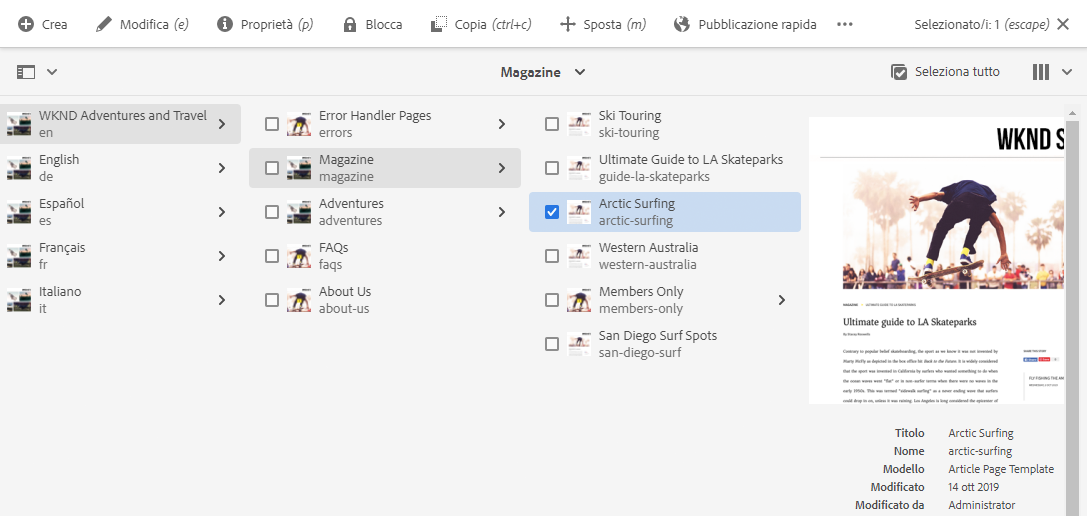Click the Arctic Surfing preview thumbnail
Viewport: 1087px width, 516px height.
[x=940, y=260]
